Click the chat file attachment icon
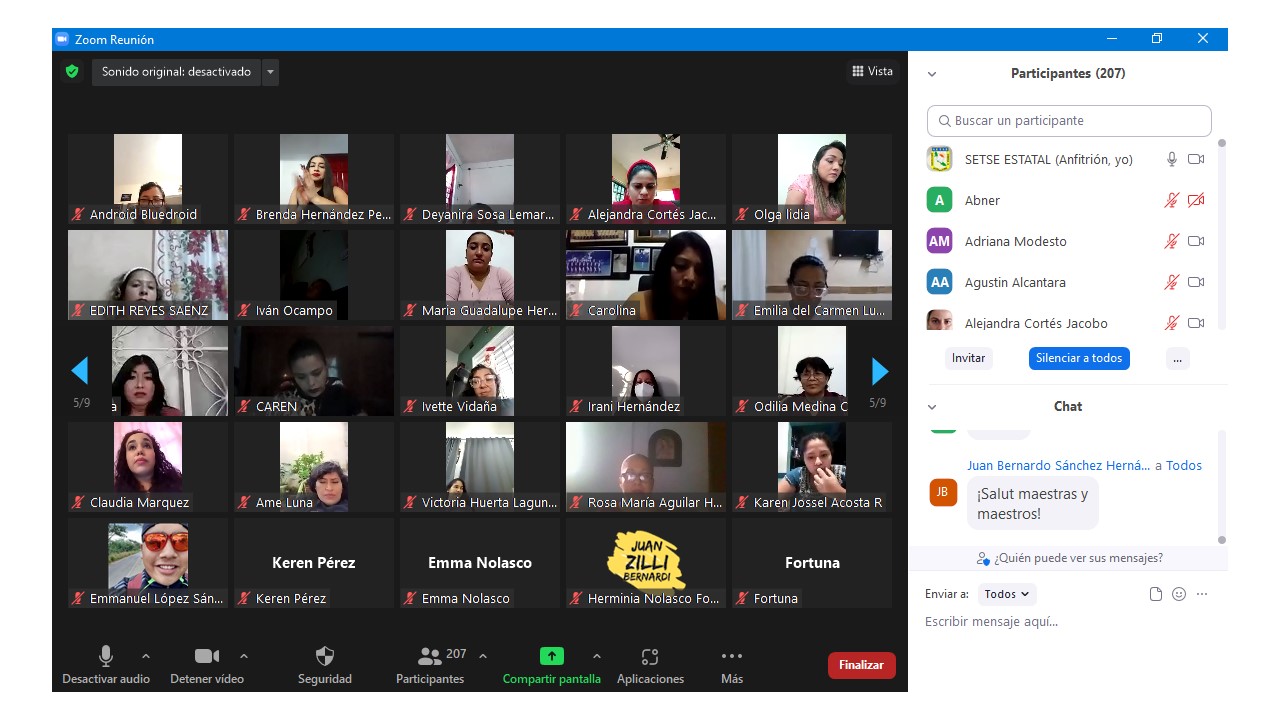Screen dimensions: 1280x720 [x=1156, y=594]
